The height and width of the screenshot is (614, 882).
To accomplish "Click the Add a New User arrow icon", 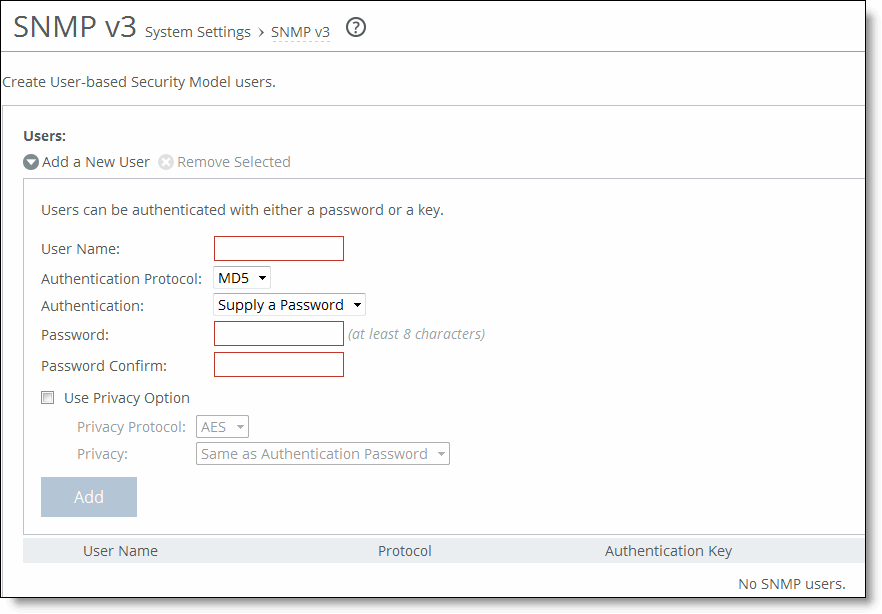I will tap(31, 161).
